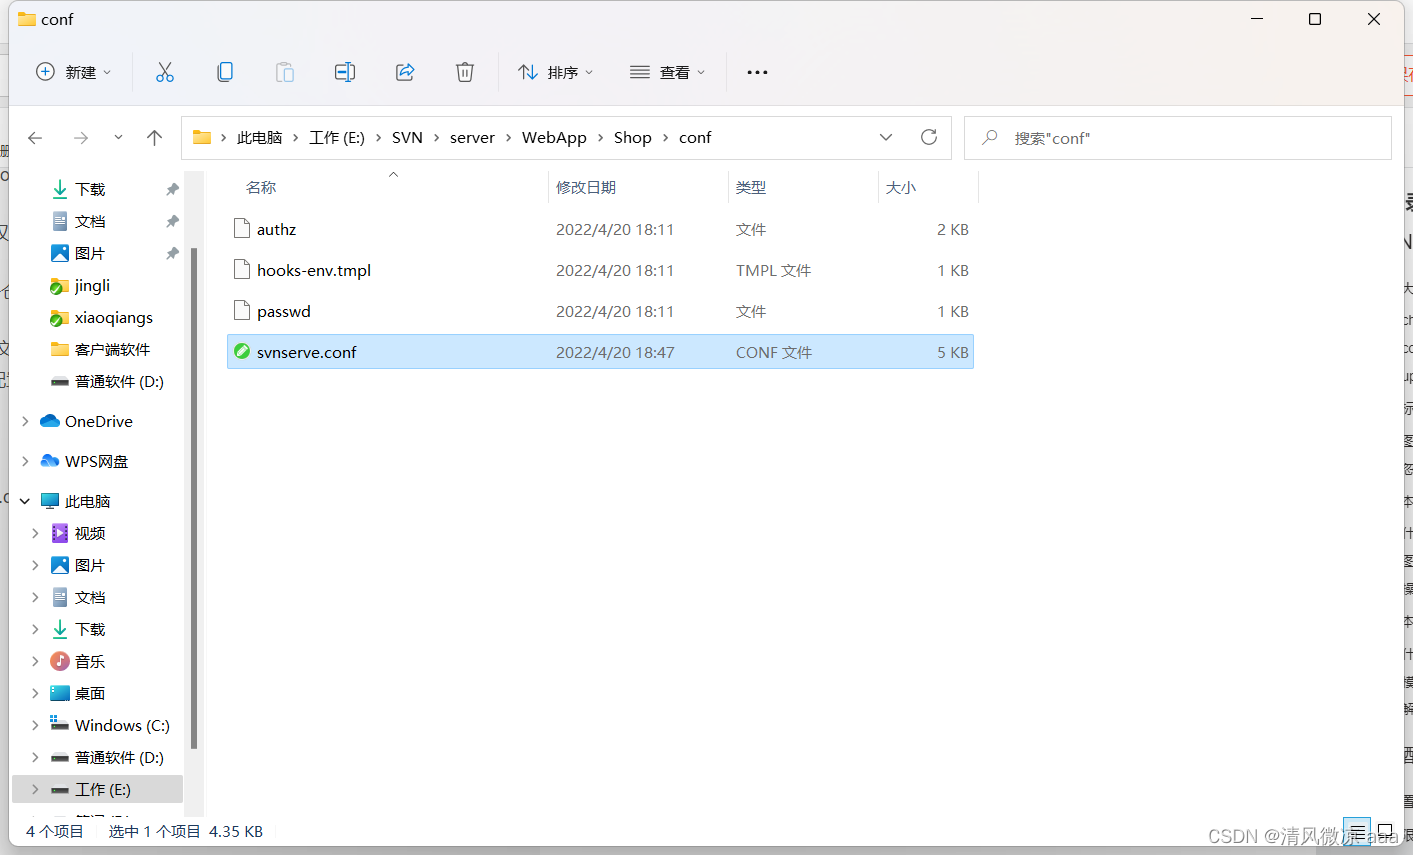Open the pinned 图片 quick access item
1413x855 pixels.
[78, 253]
